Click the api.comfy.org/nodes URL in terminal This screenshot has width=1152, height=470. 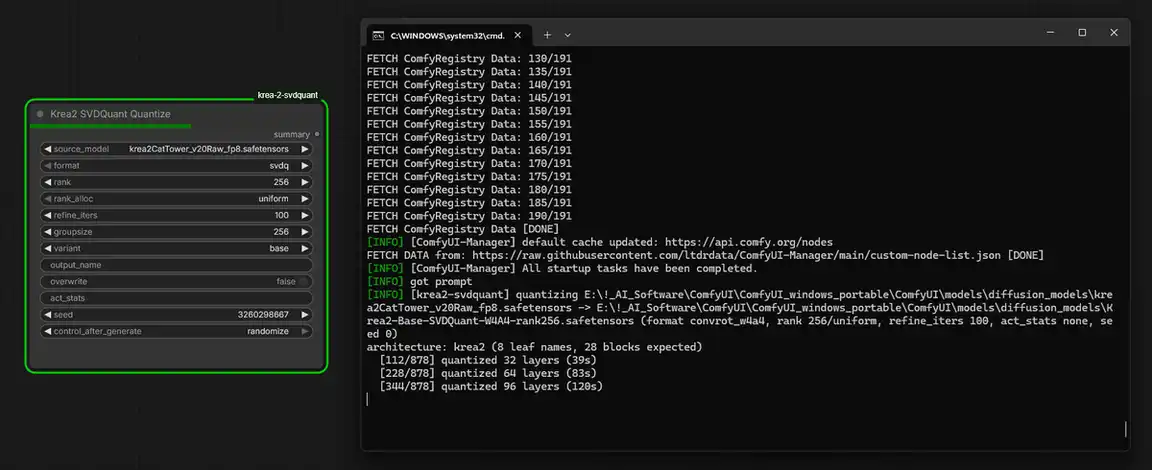[749, 242]
